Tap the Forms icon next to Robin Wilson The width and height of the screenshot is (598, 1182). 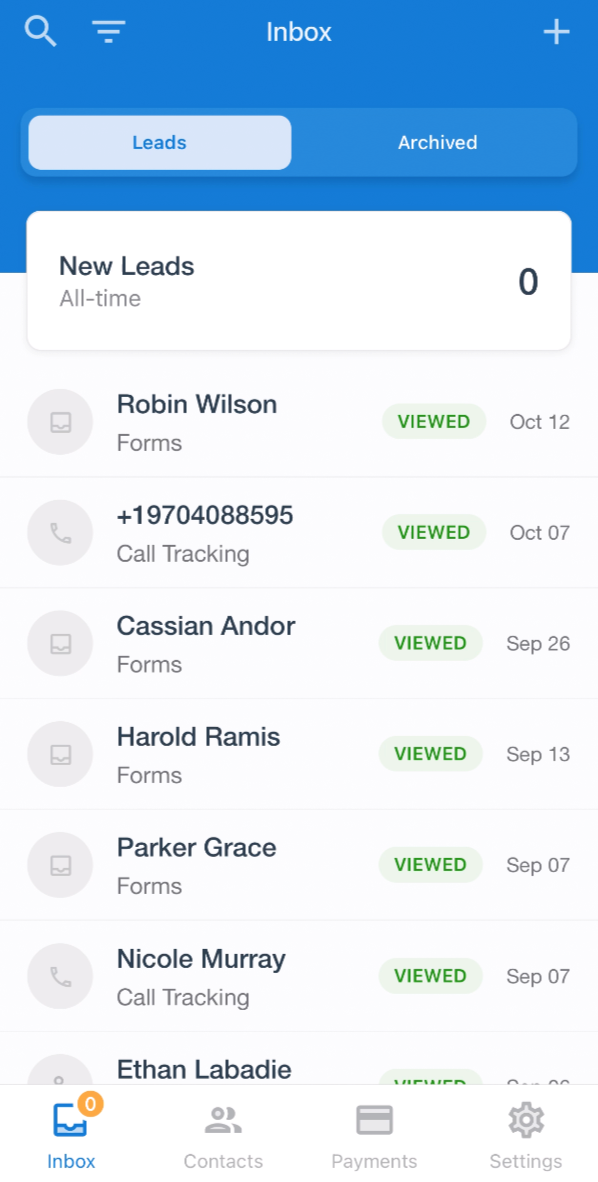[x=60, y=421]
